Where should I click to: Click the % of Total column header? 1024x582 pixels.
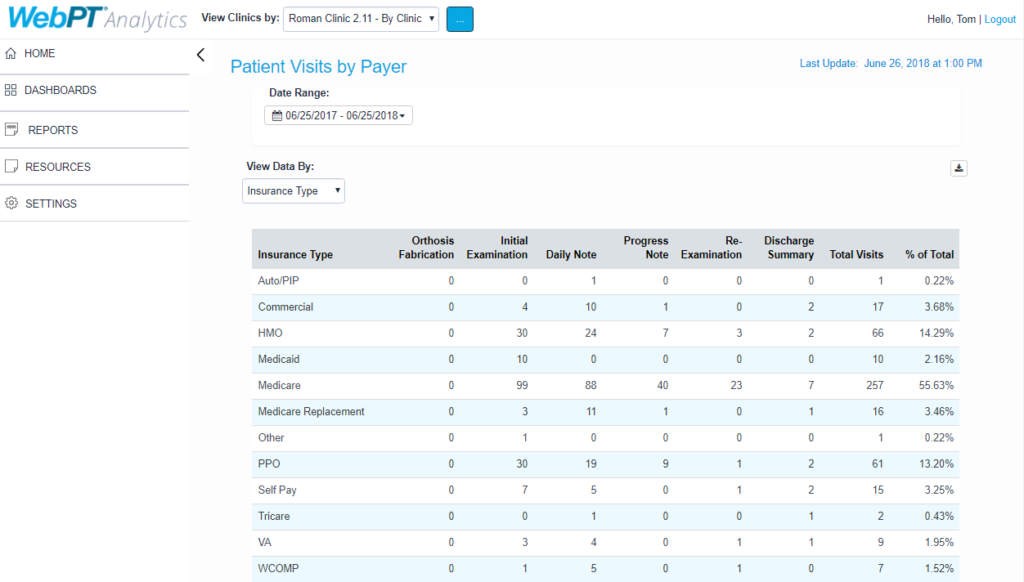pyautogui.click(x=929, y=254)
